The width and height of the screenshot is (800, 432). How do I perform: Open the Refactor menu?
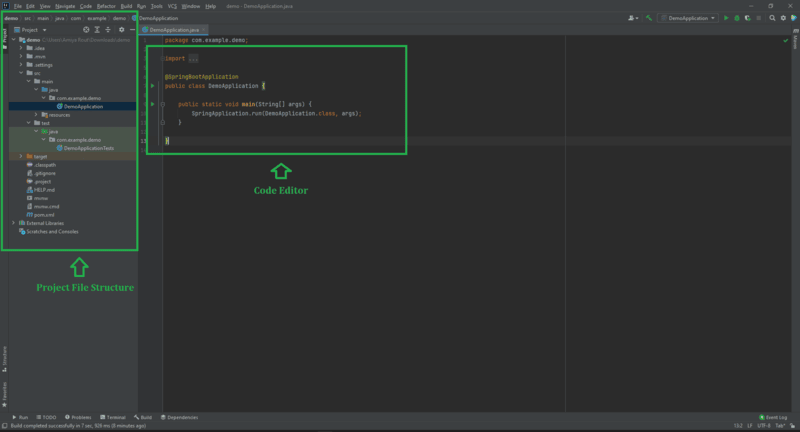click(106, 6)
